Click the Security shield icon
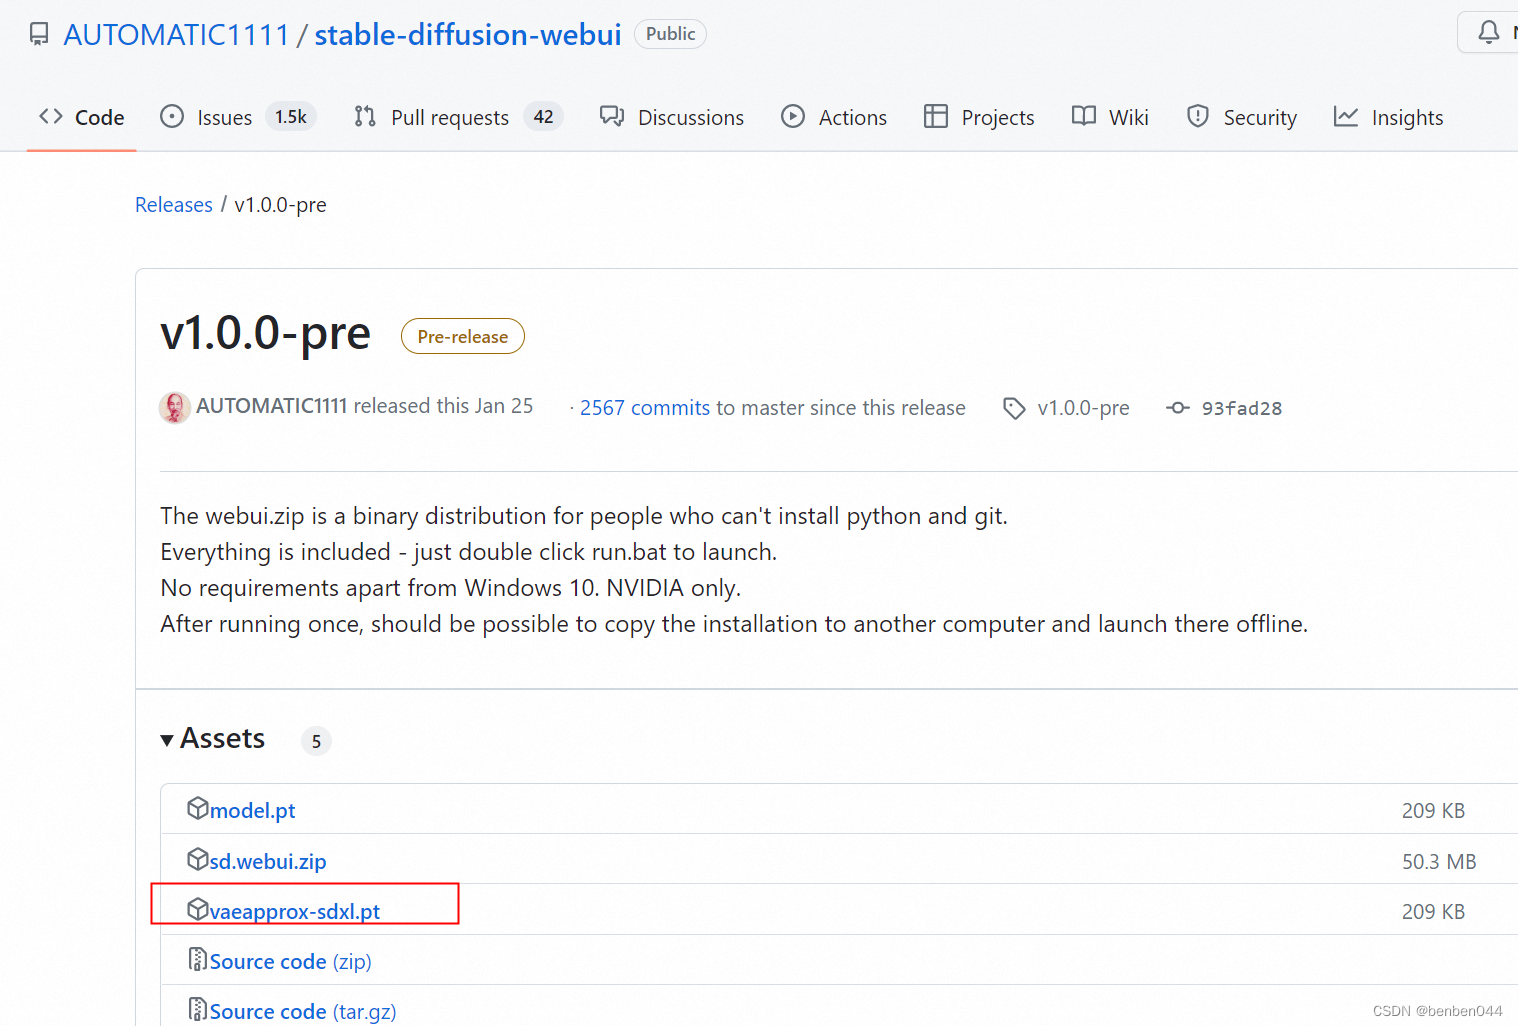This screenshot has width=1518, height=1026. point(1198,117)
